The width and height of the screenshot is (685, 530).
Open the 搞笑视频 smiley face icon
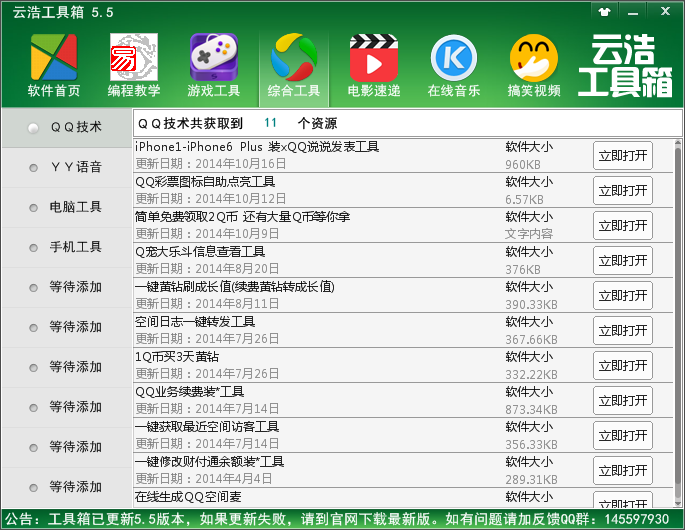pos(534,66)
